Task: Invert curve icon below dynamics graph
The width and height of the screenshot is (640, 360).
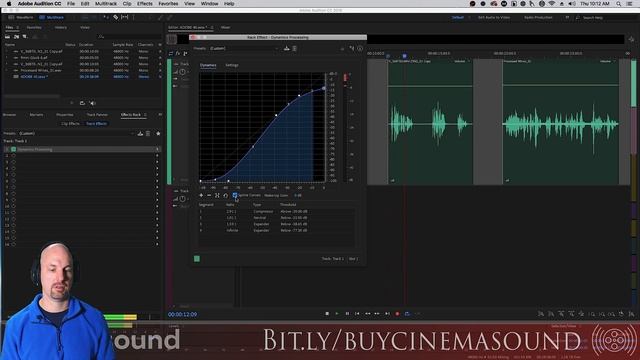Action: pyautogui.click(x=217, y=196)
